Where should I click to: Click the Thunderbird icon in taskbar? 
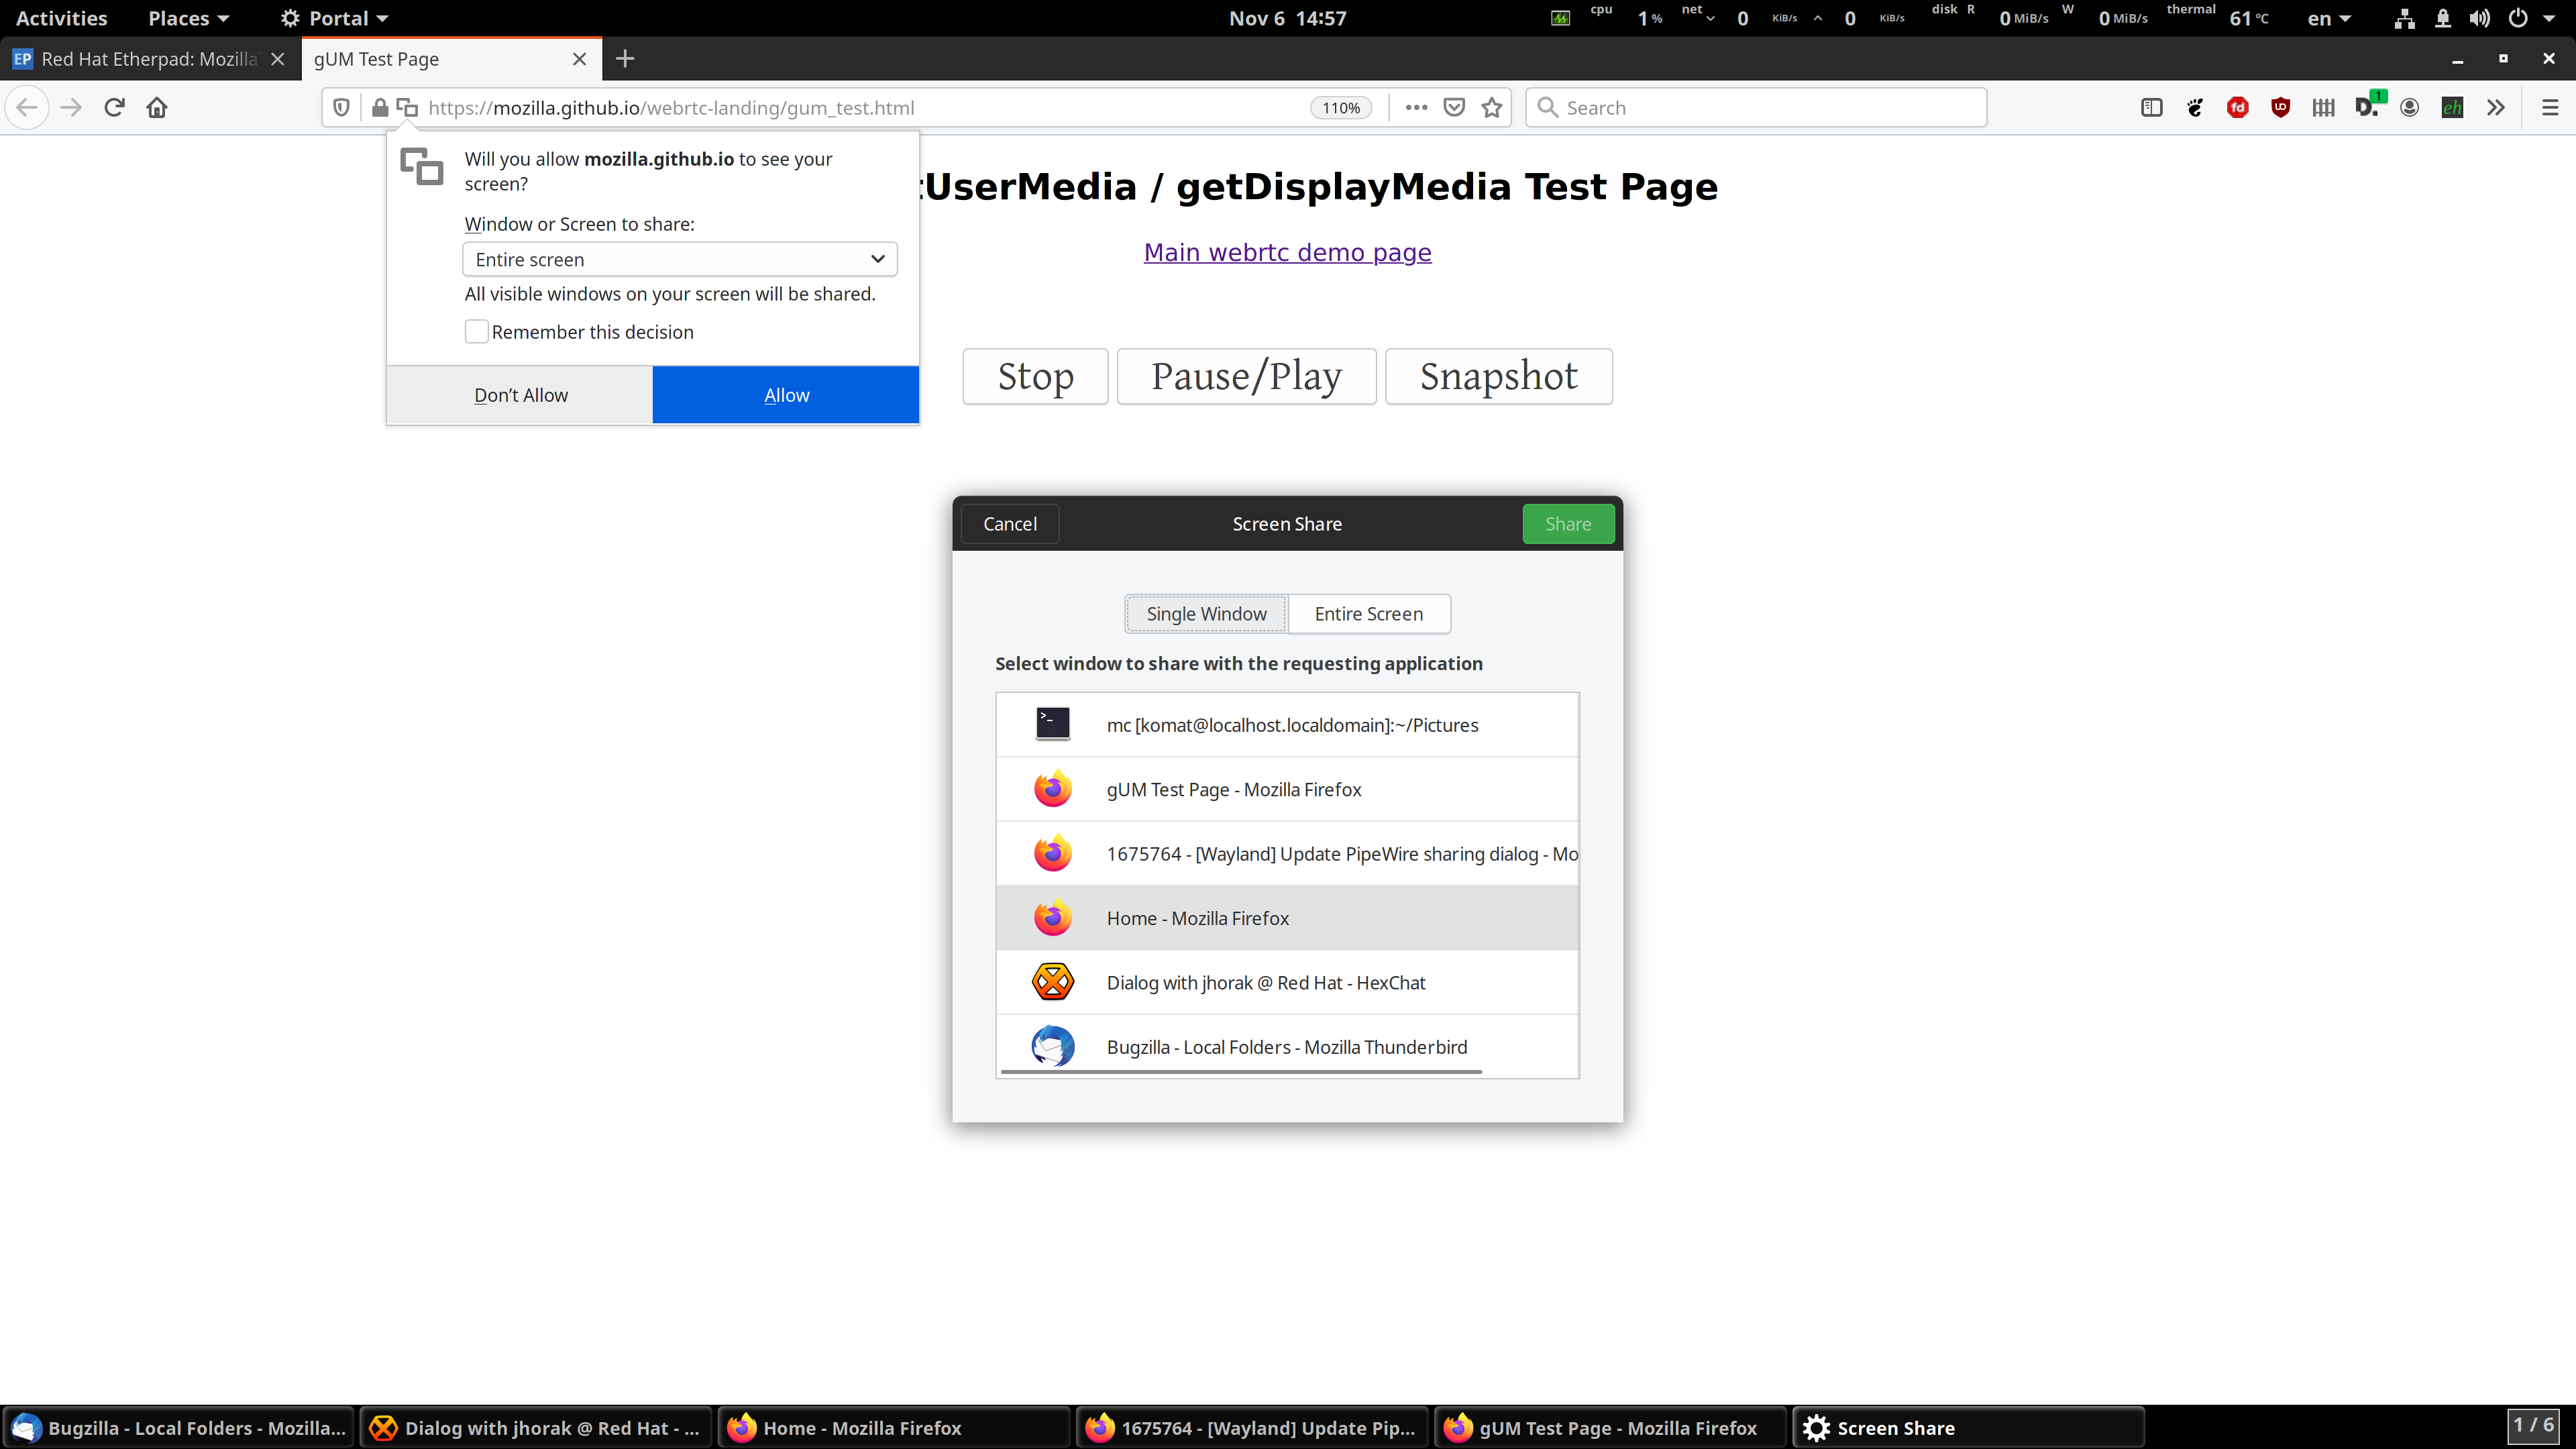coord(25,1428)
